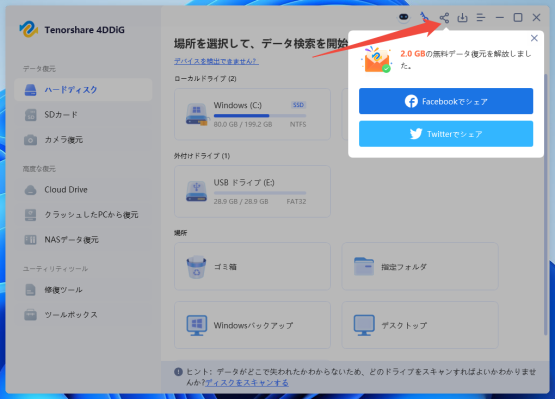Click USB drive usage progress bar

click(x=260, y=193)
